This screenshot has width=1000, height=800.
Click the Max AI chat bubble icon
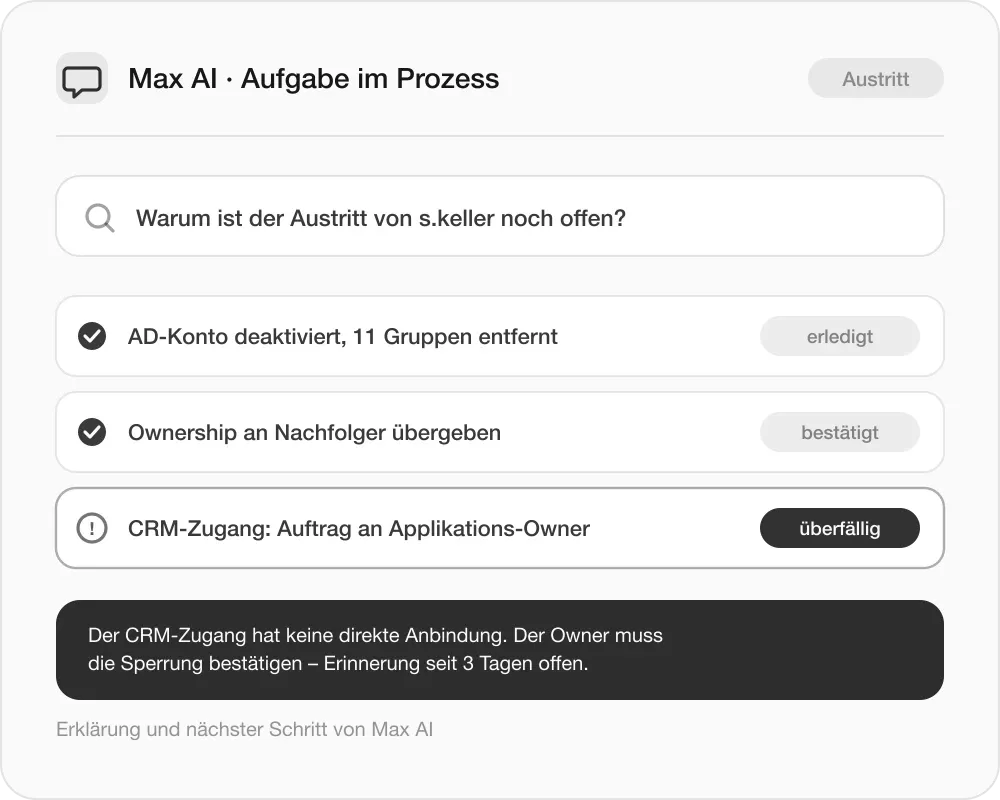pos(82,78)
